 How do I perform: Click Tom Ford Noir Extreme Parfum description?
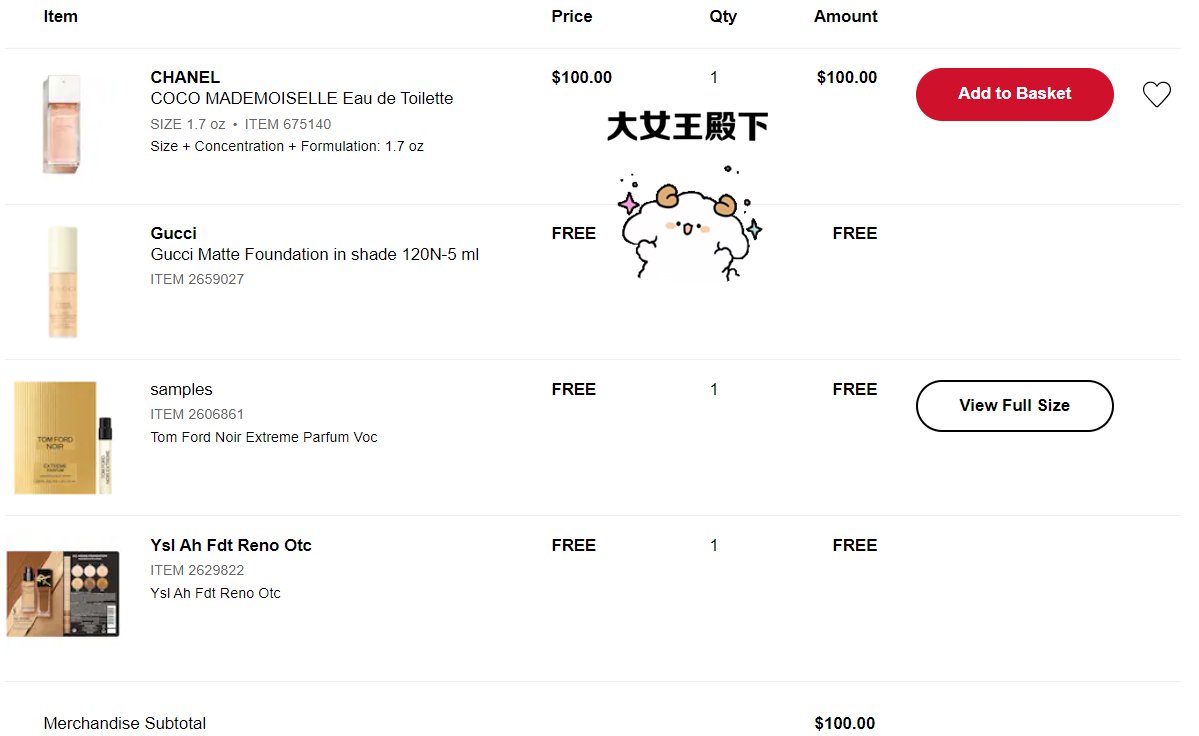click(263, 437)
